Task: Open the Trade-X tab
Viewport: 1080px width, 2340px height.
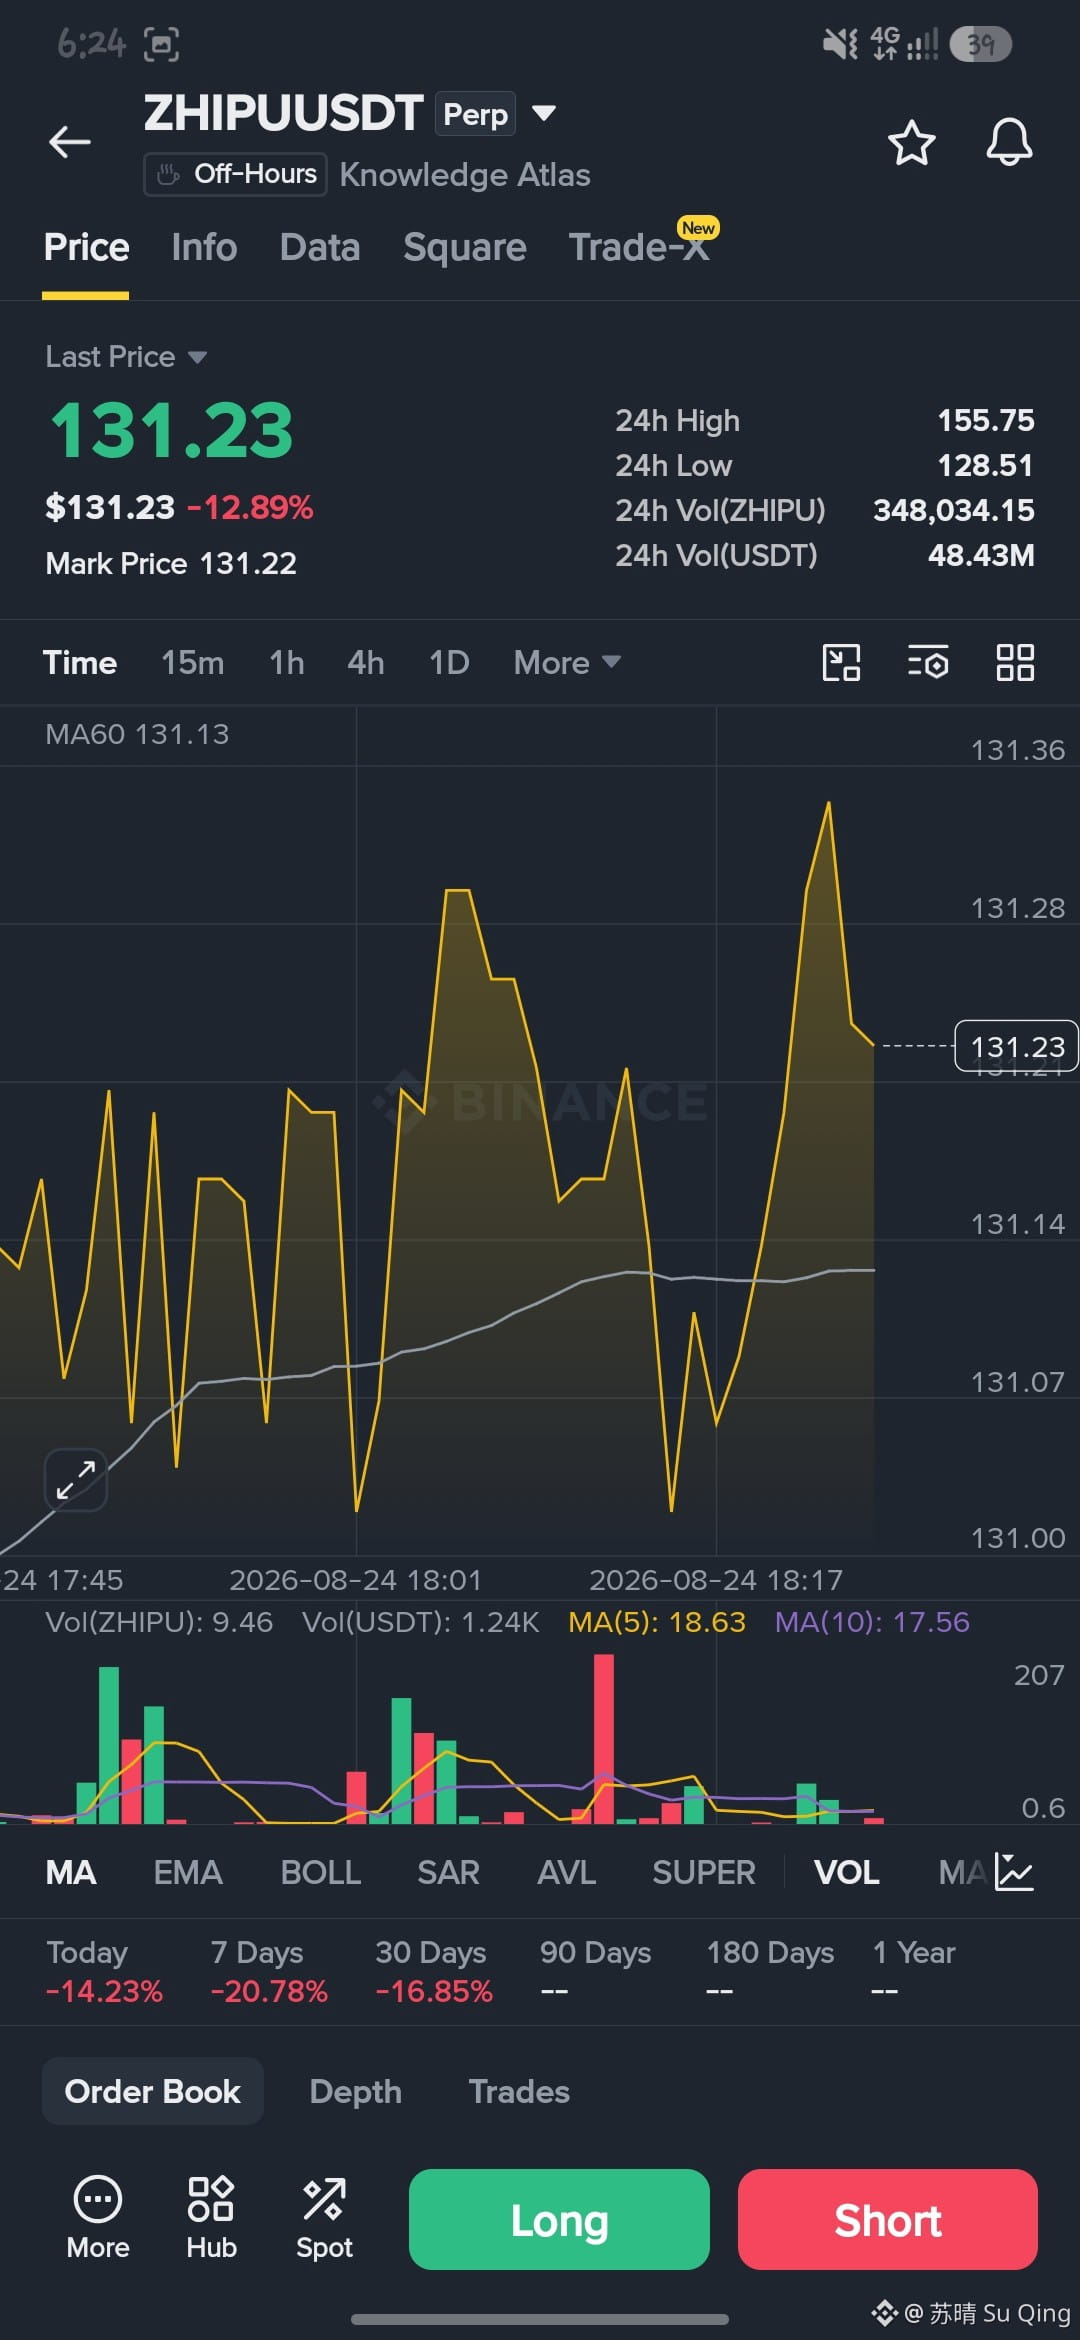Action: [640, 245]
